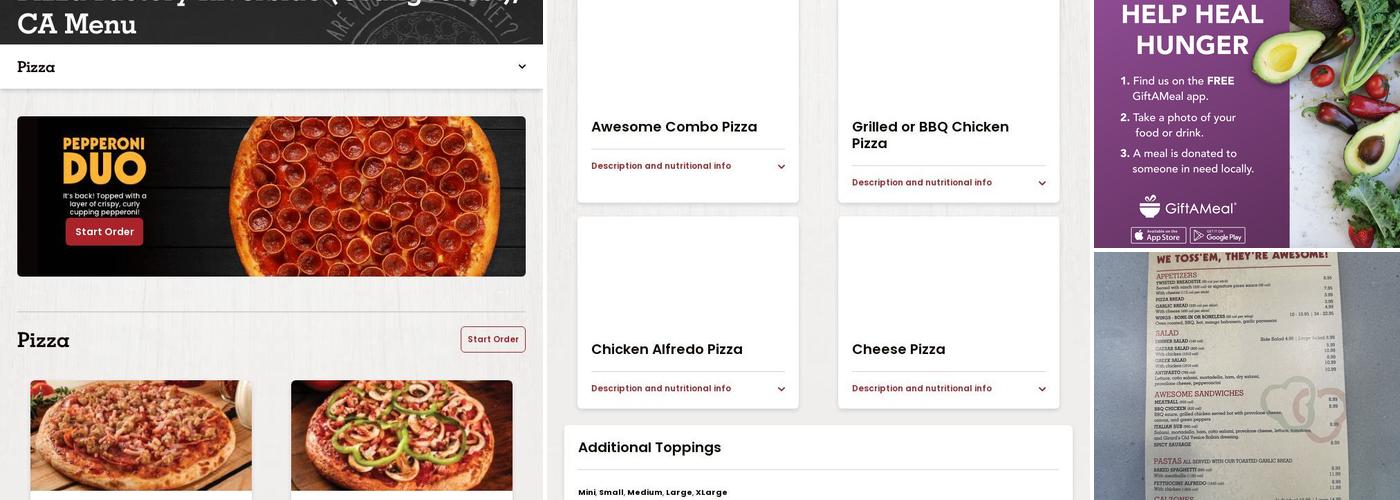Click Start Order beside the Pizza heading

(493, 340)
